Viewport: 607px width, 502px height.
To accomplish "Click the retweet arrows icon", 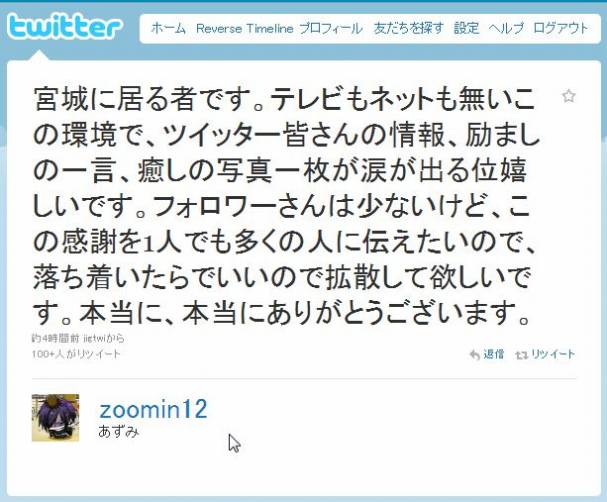I will [521, 355].
